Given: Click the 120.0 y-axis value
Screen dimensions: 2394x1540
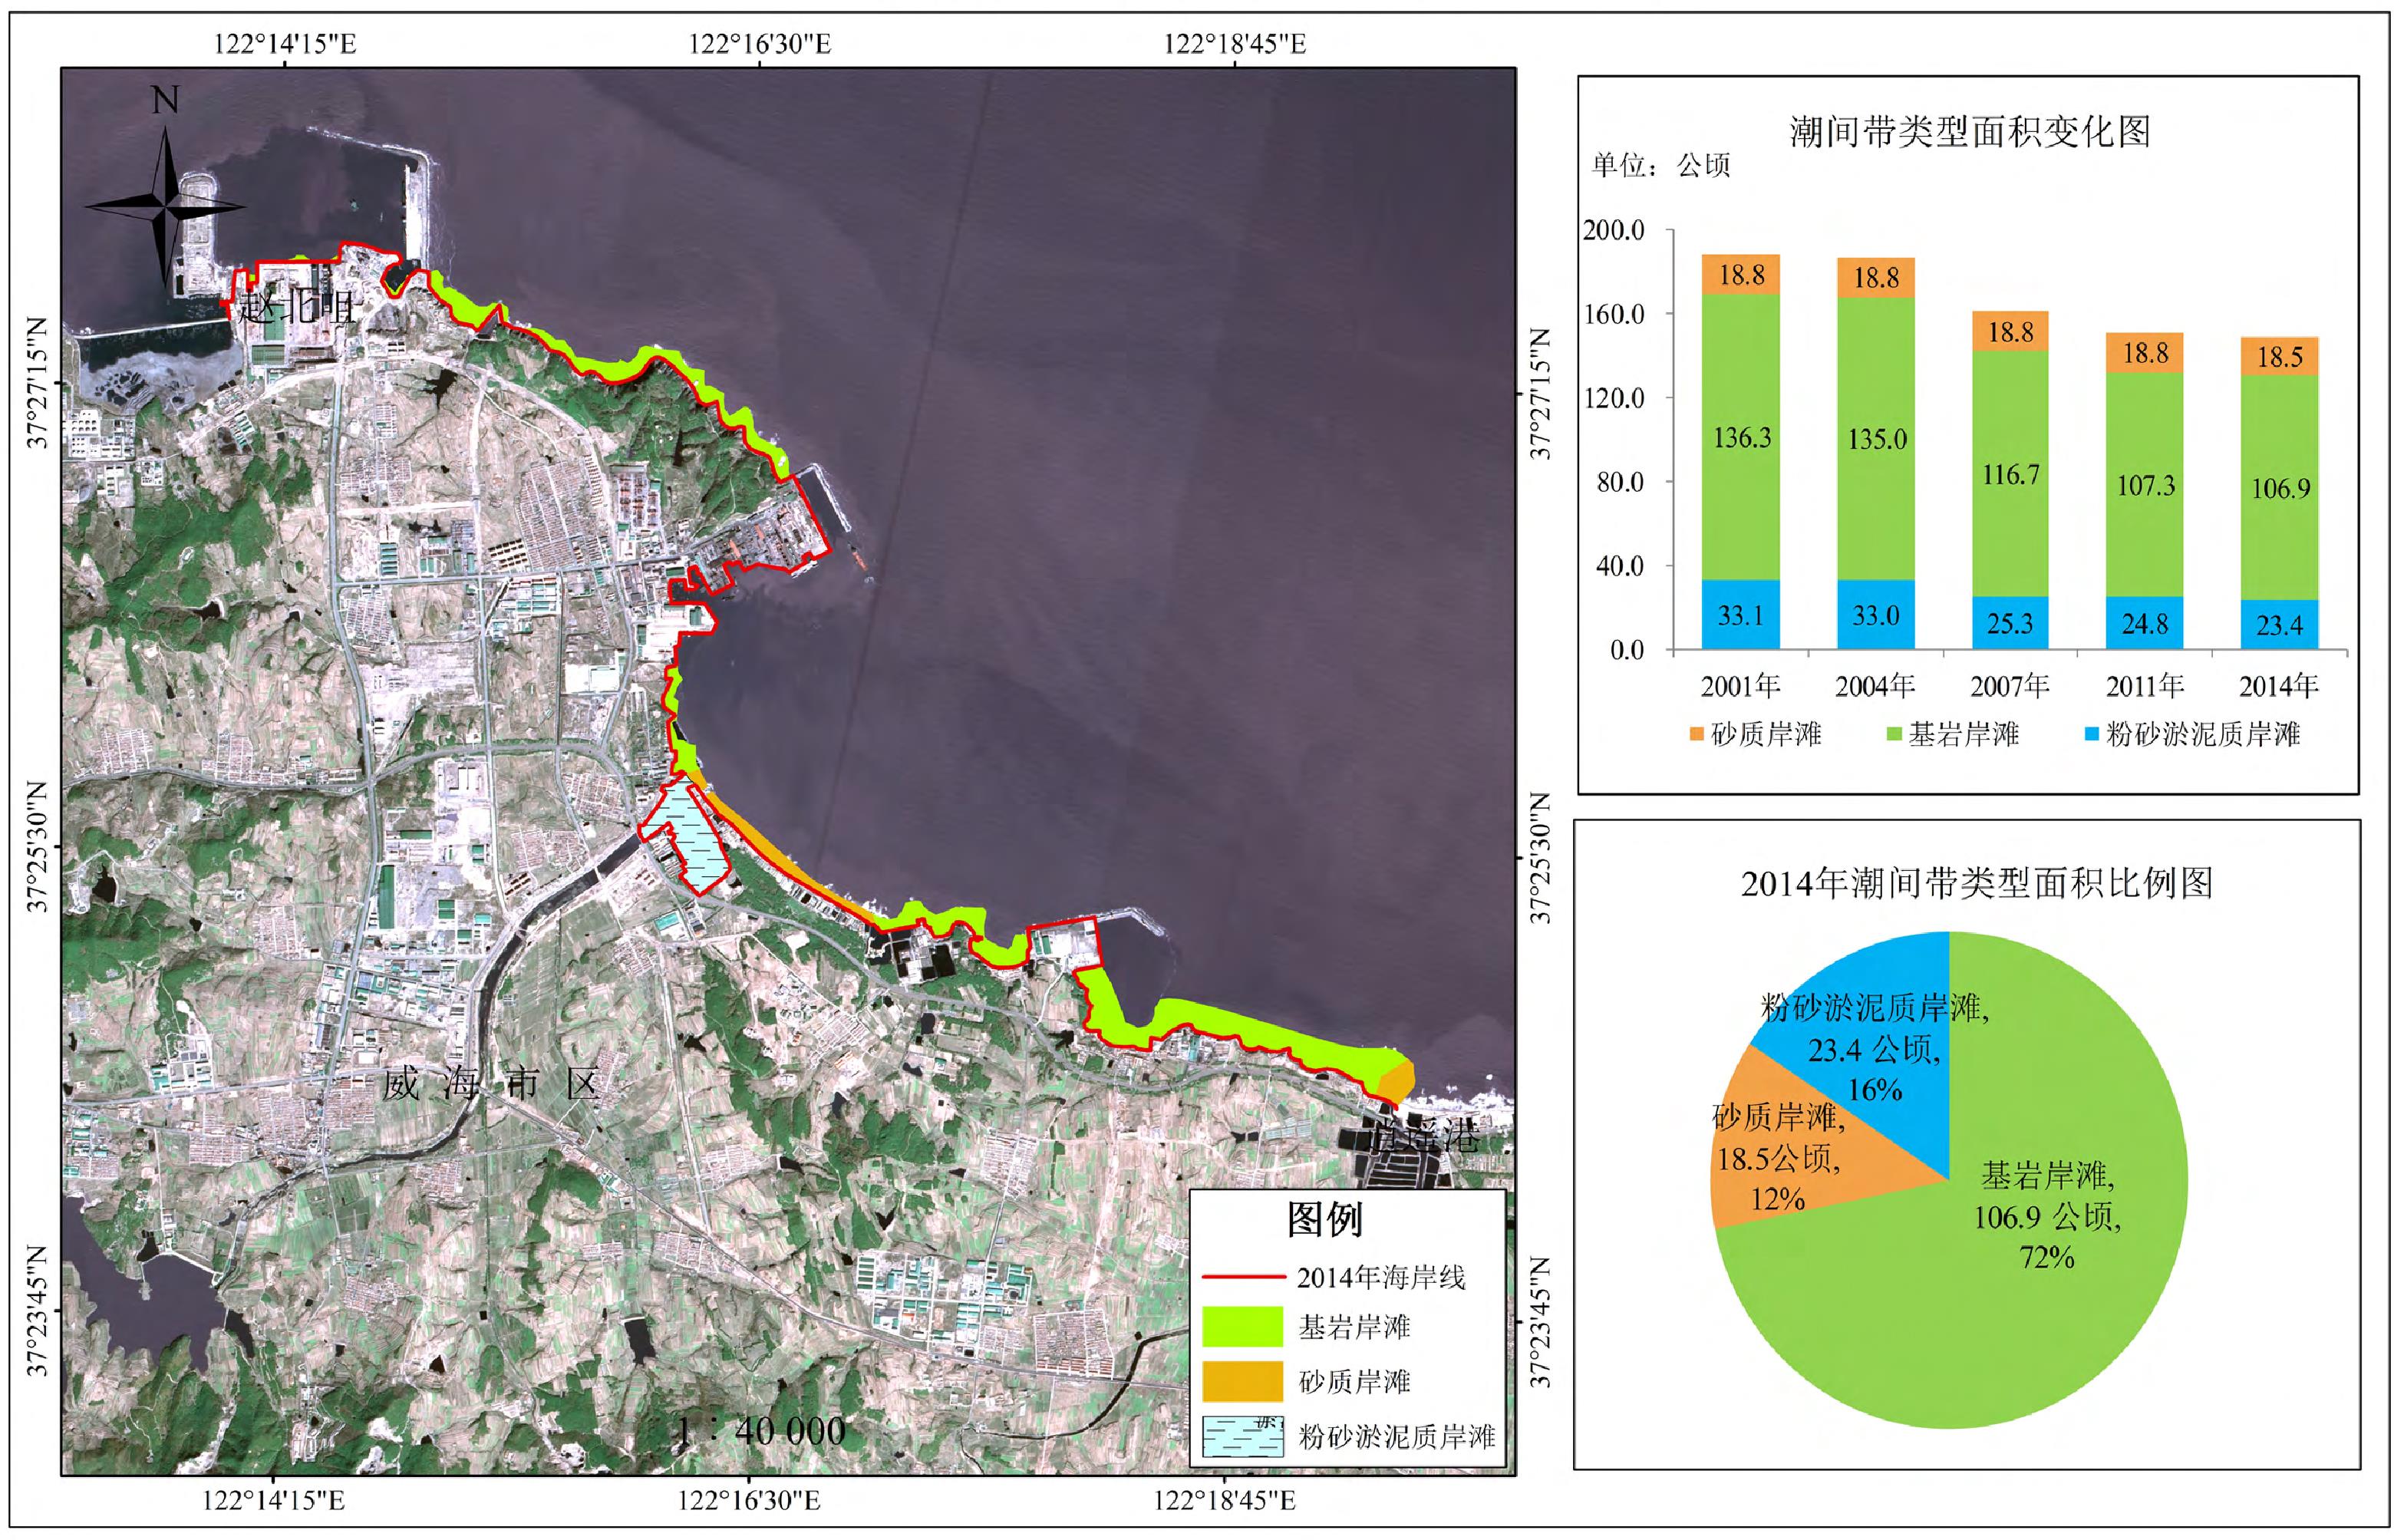Looking at the screenshot, I should point(1614,398).
